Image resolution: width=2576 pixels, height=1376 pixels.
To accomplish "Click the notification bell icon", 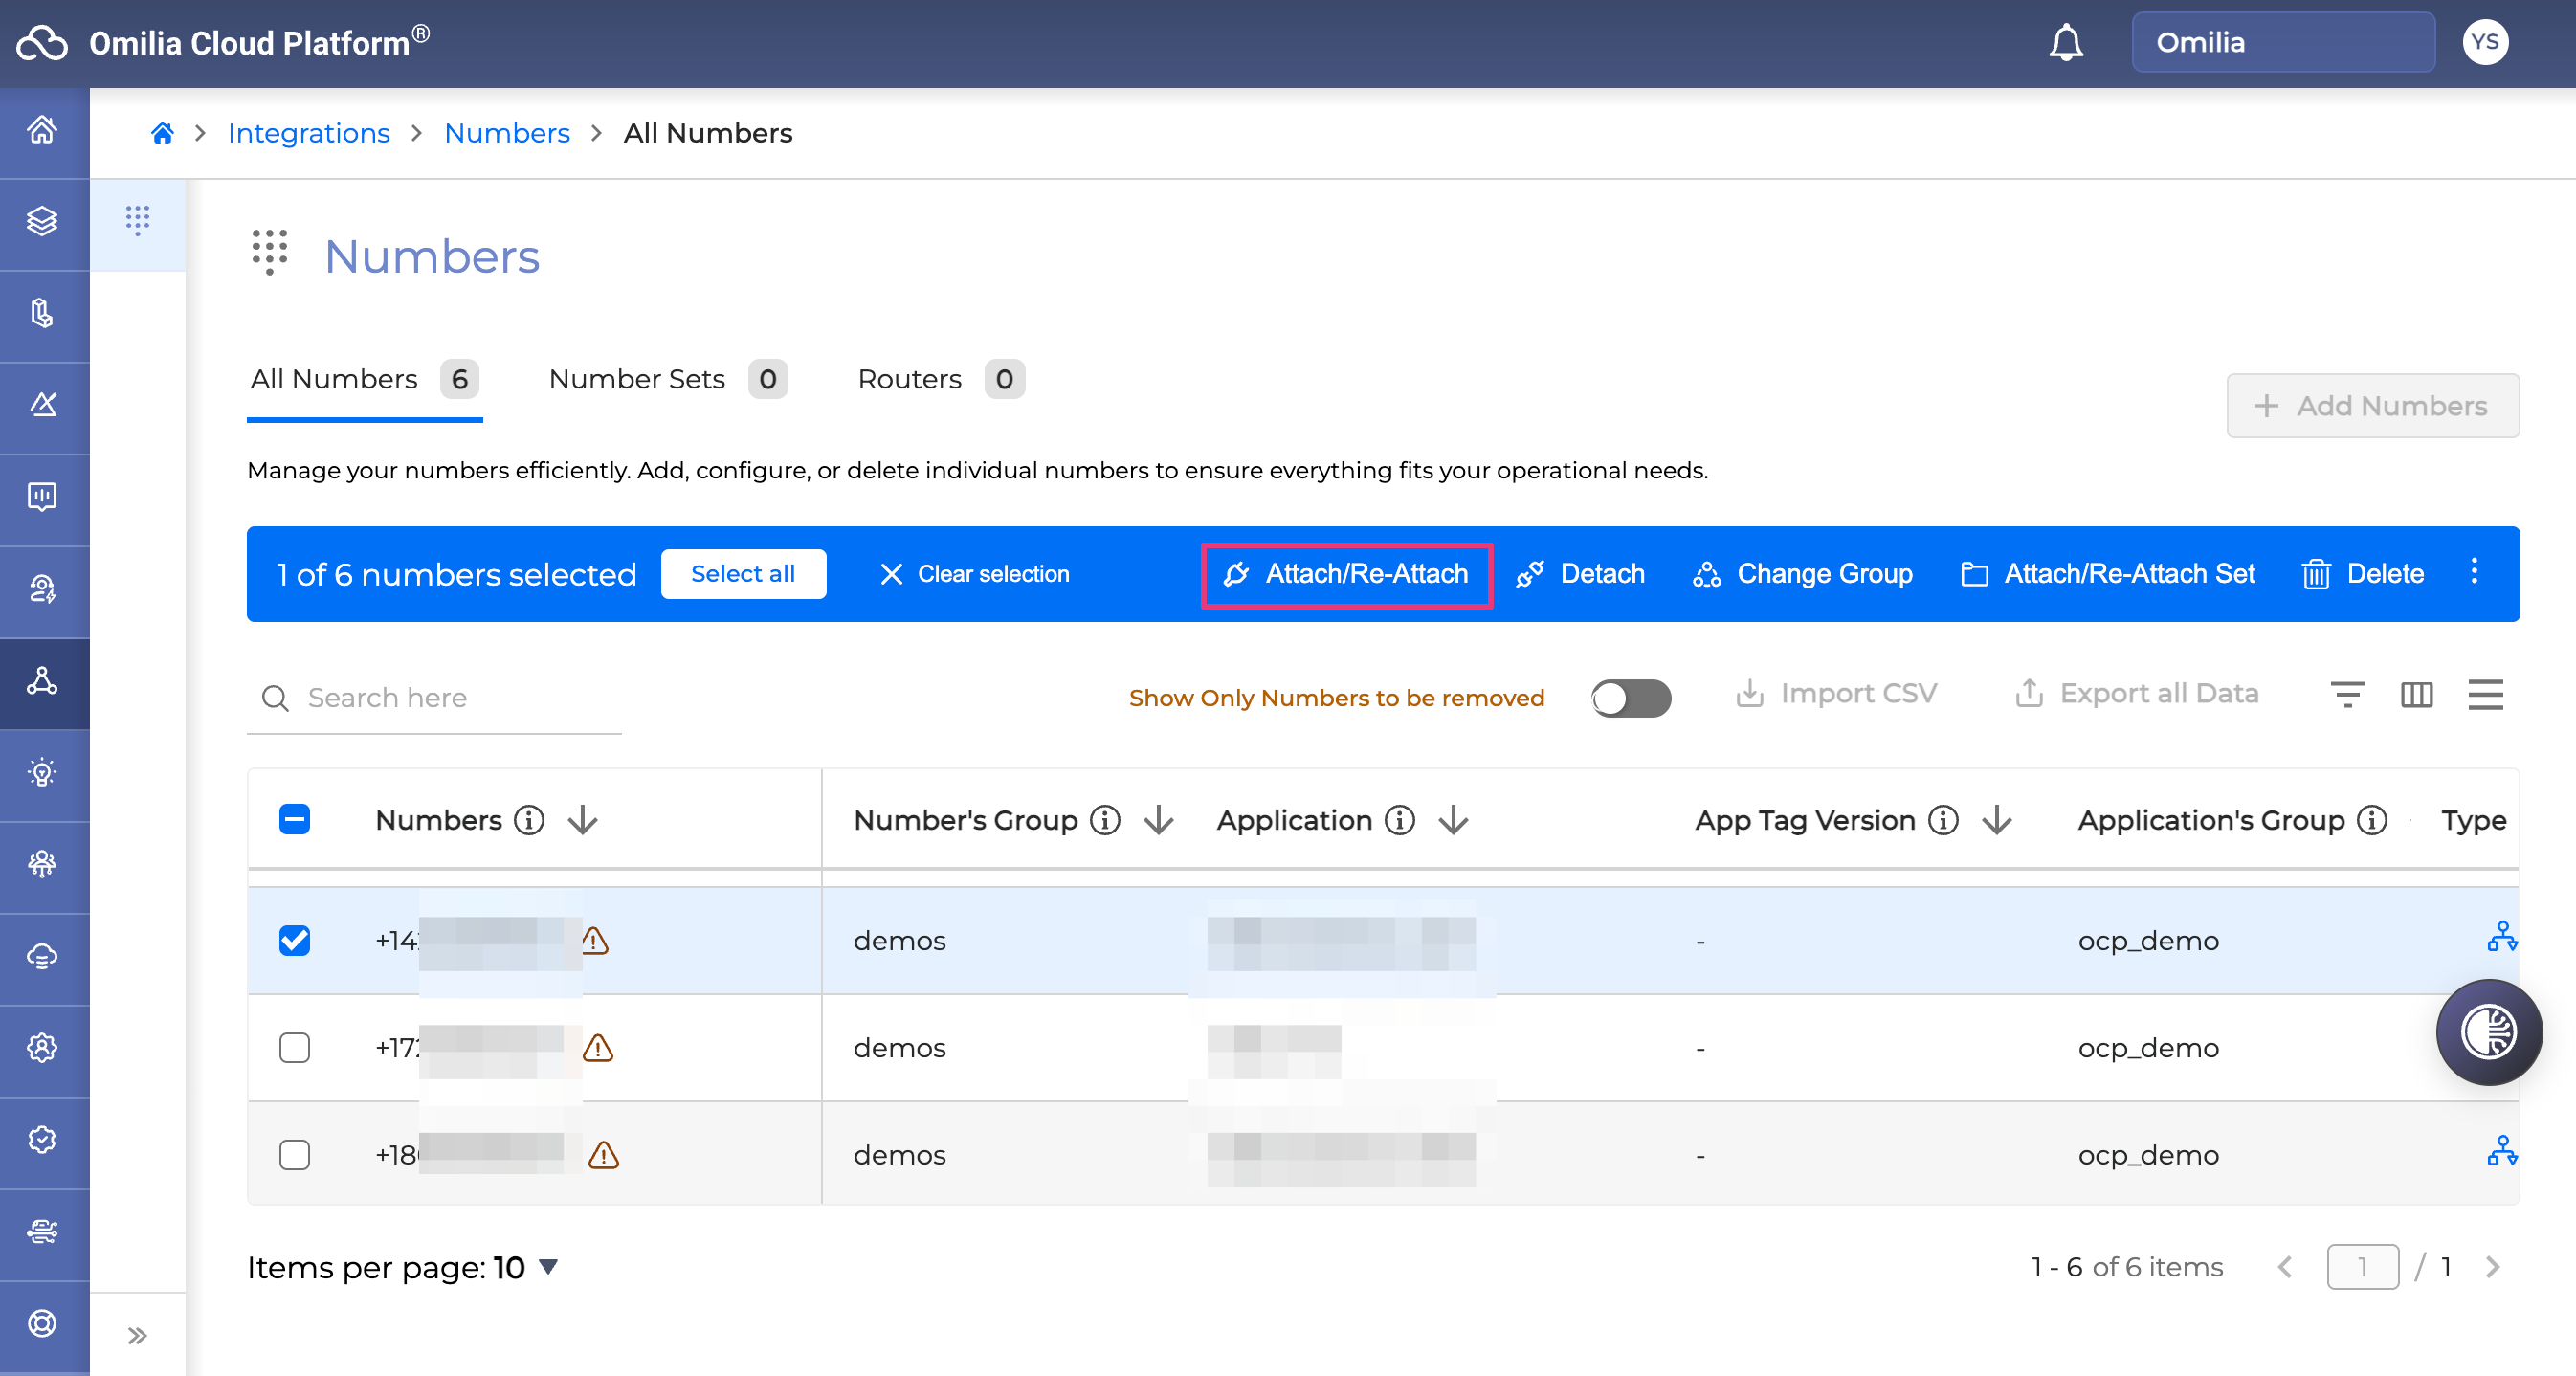I will [2065, 43].
